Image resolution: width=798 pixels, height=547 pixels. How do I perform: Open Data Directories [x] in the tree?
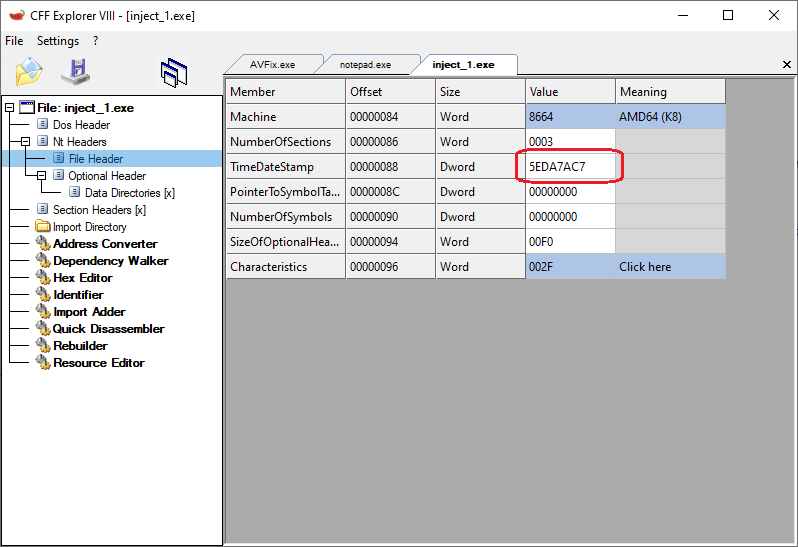click(130, 193)
